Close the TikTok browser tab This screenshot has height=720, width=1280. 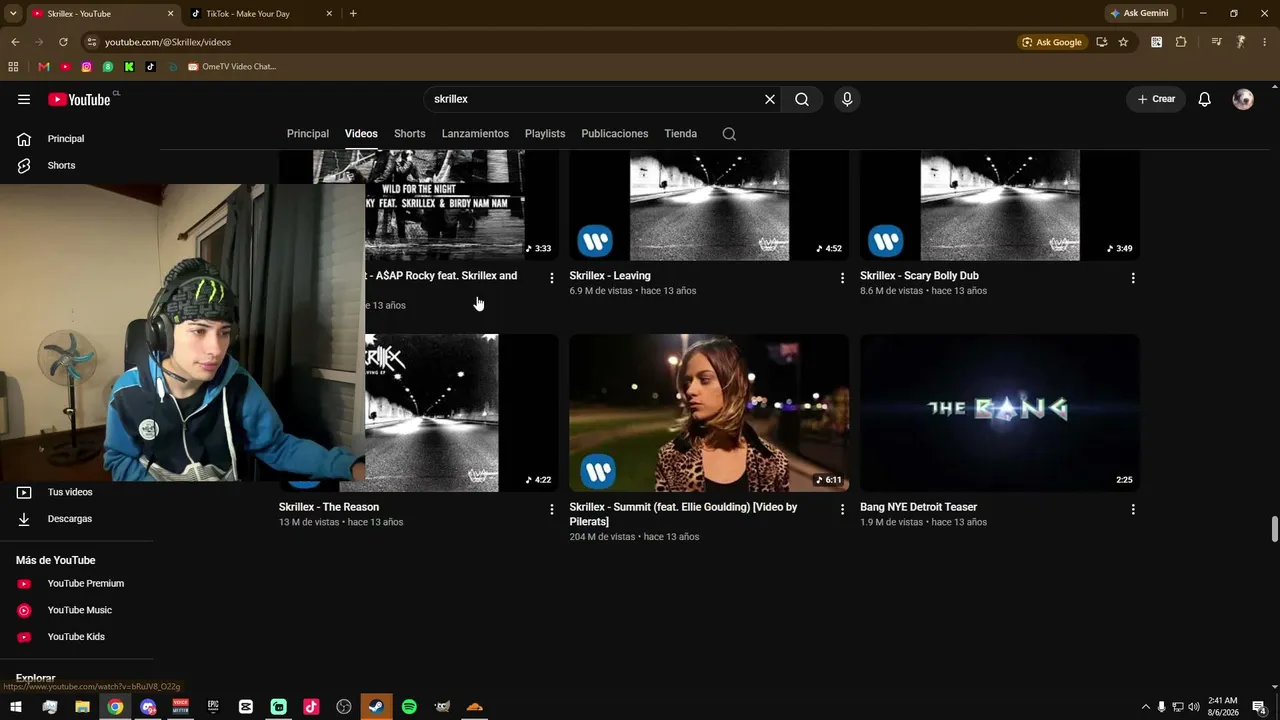329,14
